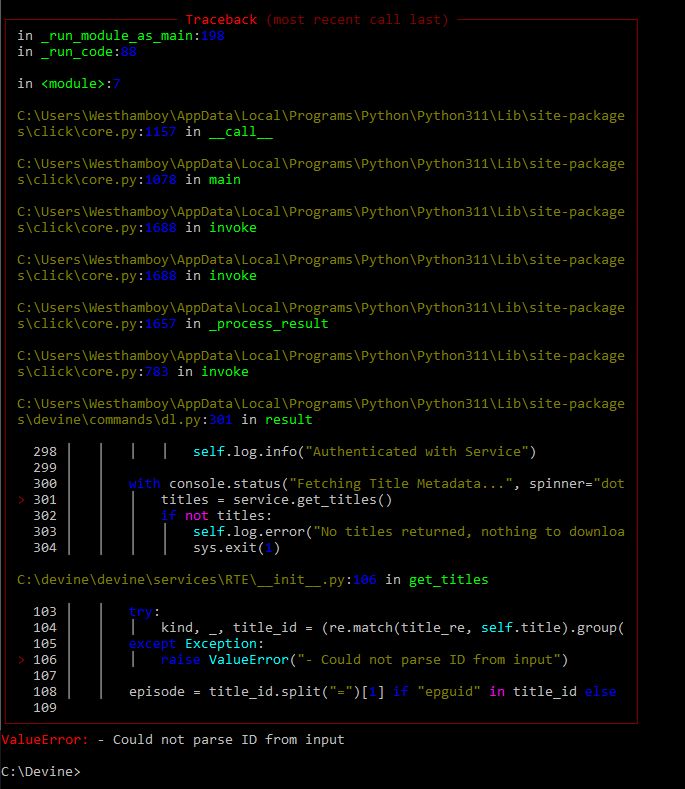Click source line number 107
Image resolution: width=685 pixels, height=789 pixels.
[x=45, y=676]
